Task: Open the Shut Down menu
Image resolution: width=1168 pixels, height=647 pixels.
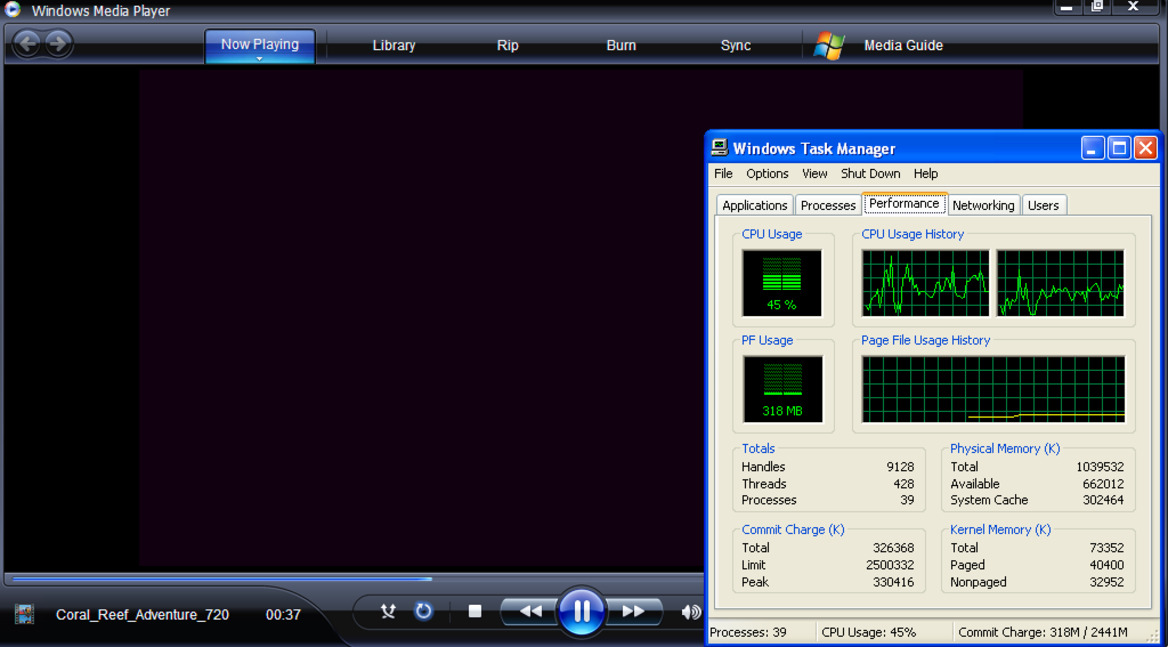Action: [x=870, y=173]
